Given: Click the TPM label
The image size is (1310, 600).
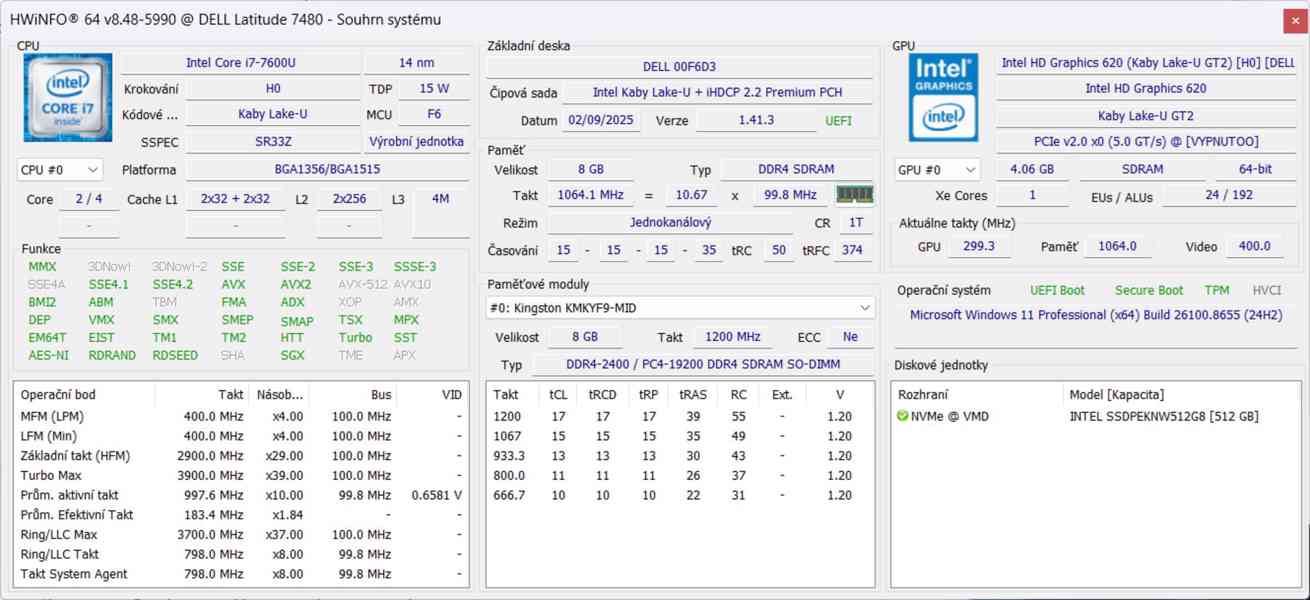Looking at the screenshot, I should 1217,290.
